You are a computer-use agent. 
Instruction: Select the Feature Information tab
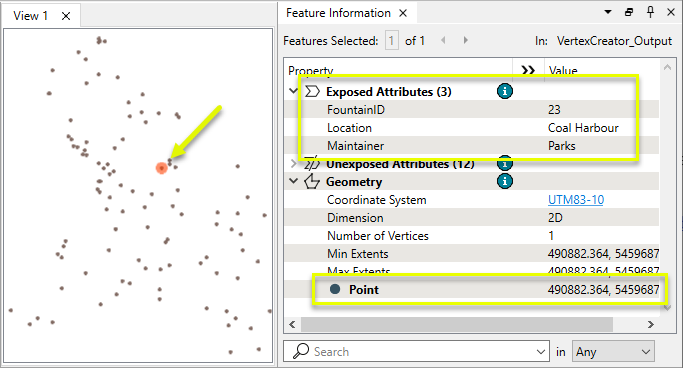click(x=338, y=13)
